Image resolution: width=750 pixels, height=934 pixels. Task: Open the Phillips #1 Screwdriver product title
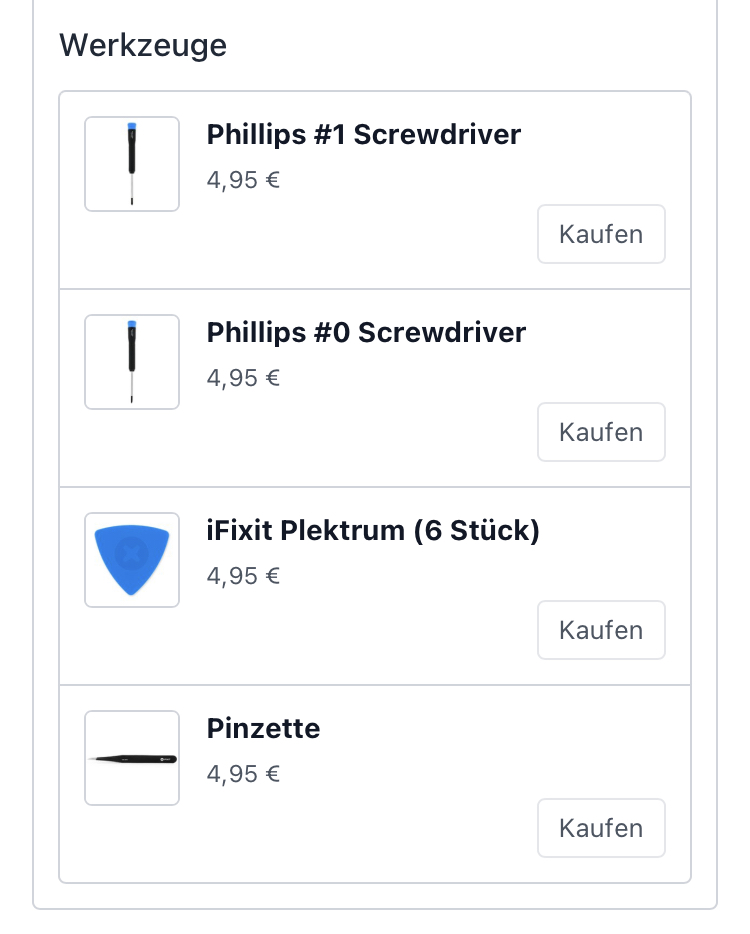pyautogui.click(x=363, y=135)
